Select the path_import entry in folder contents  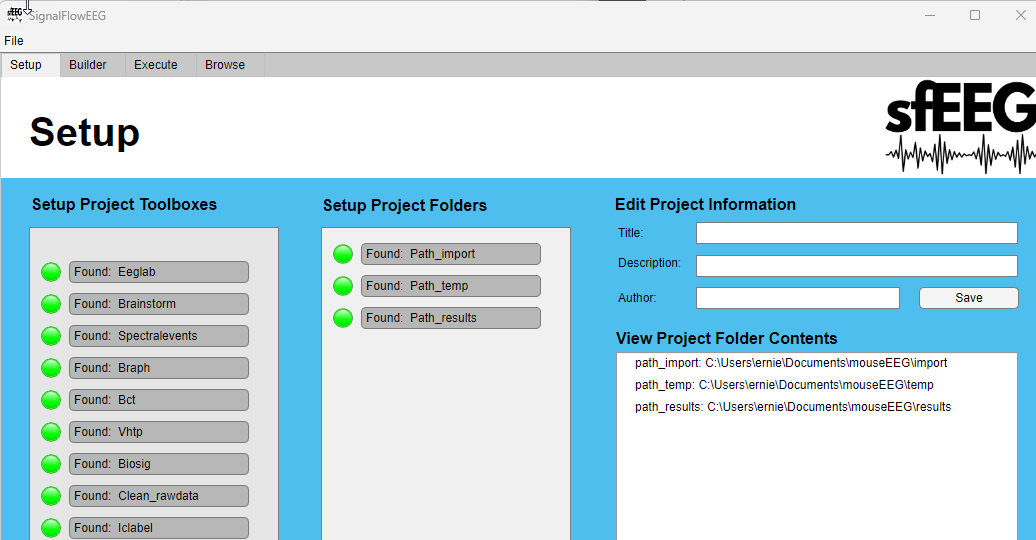790,363
